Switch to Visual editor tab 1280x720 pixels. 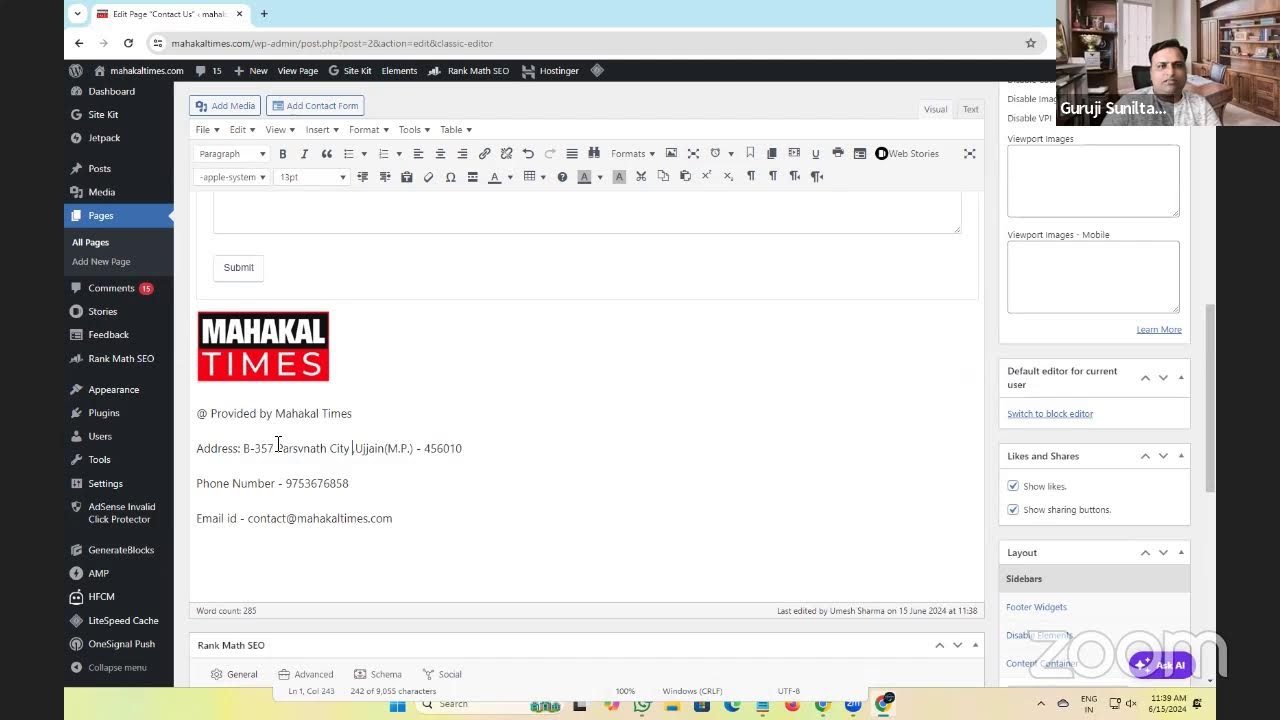point(935,109)
